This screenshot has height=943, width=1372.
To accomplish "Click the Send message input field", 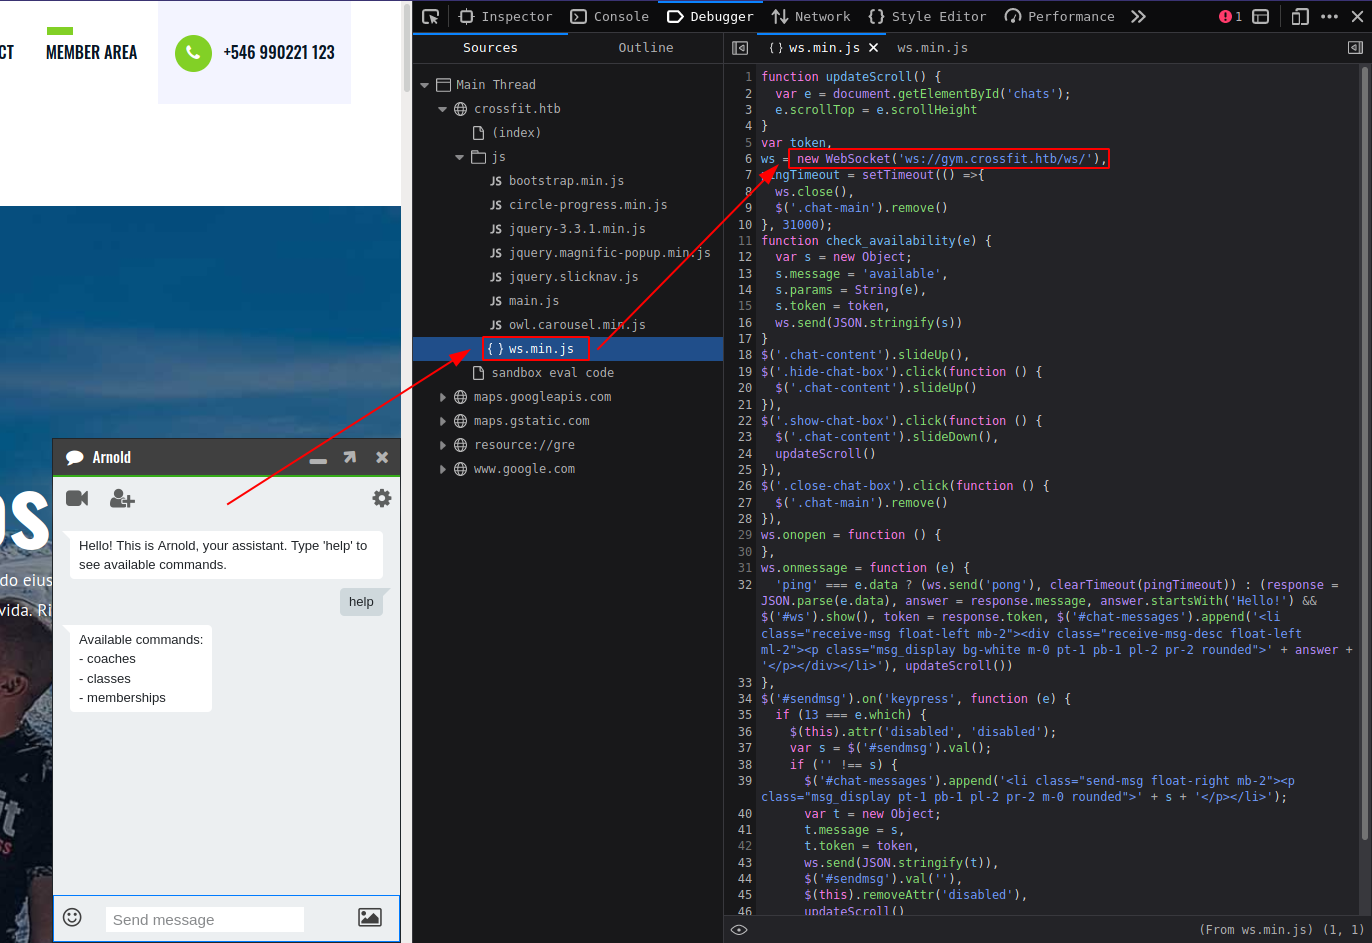I will (204, 920).
